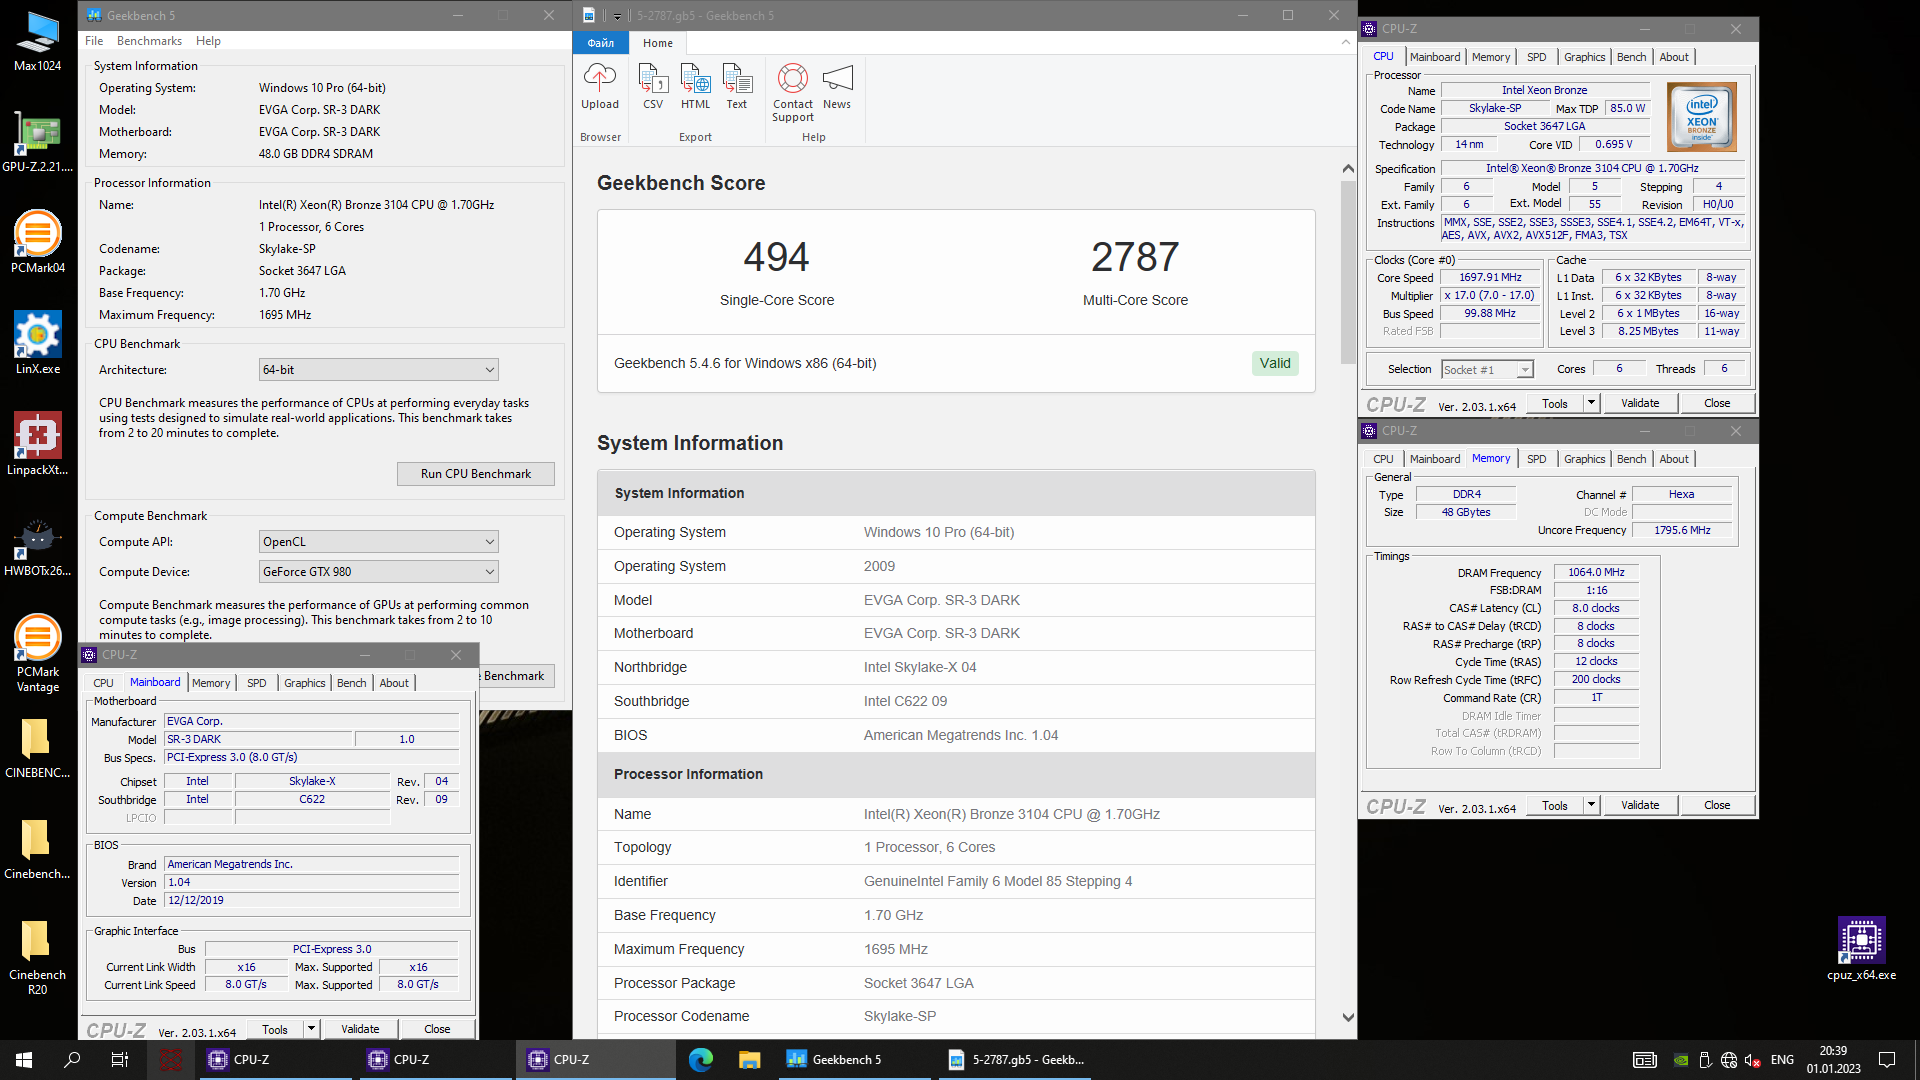The width and height of the screenshot is (1920, 1080).
Task: Open Windows Start menu
Action: coord(24,1060)
